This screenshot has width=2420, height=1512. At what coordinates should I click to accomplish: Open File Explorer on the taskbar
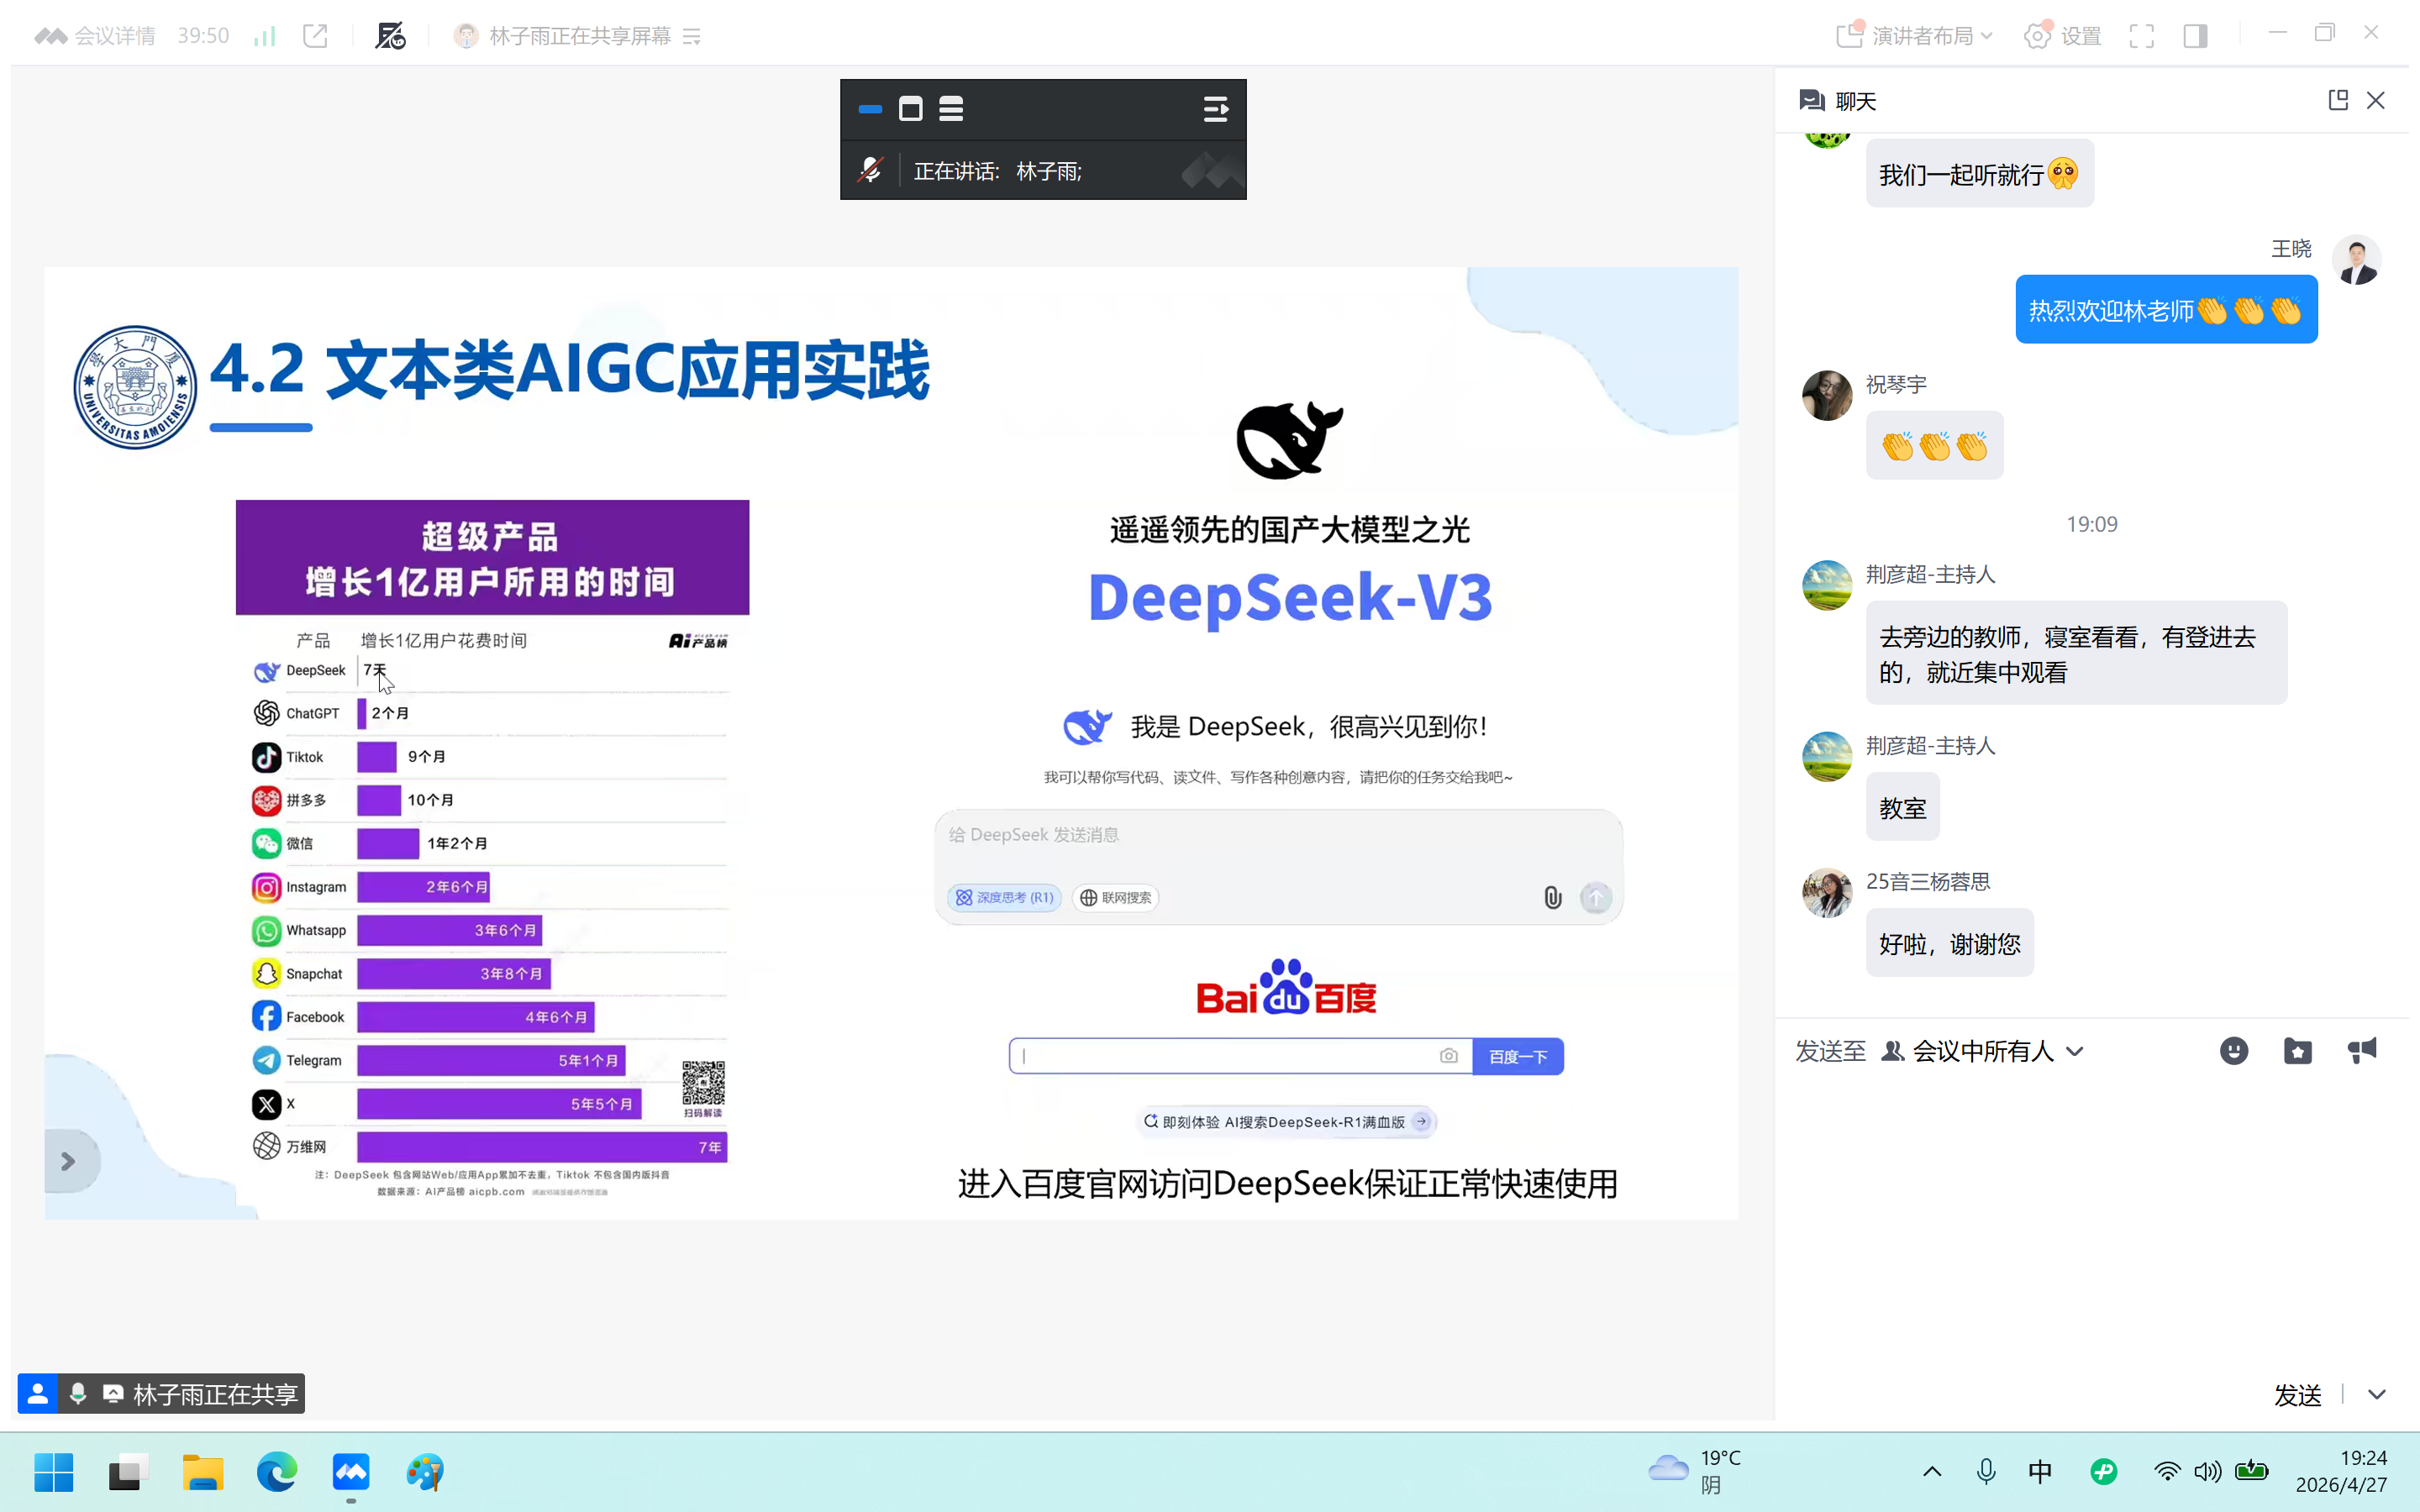202,1472
